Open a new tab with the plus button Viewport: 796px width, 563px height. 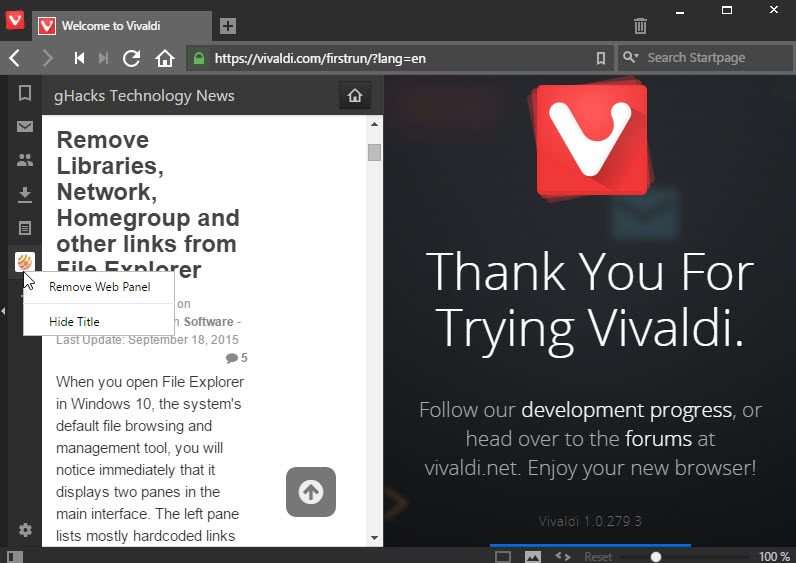click(x=228, y=26)
